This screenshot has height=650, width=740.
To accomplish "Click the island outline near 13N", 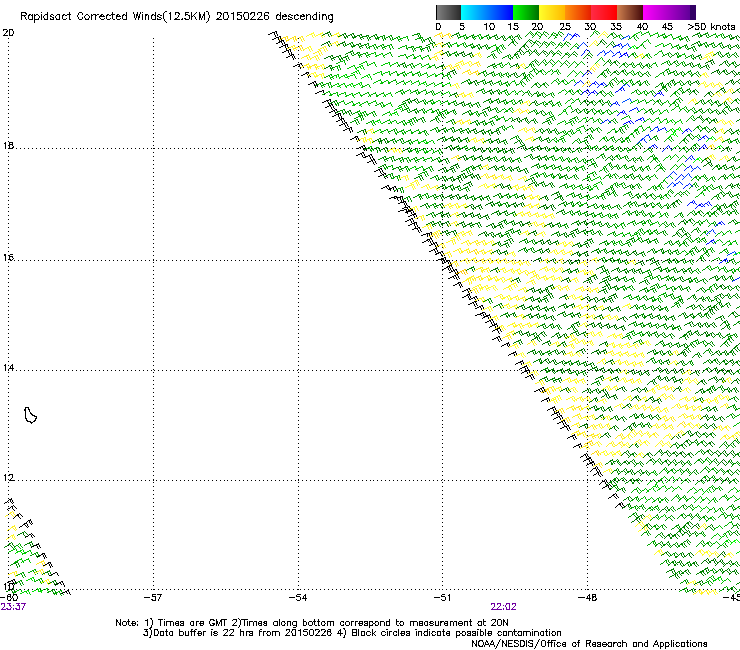I will point(30,415).
